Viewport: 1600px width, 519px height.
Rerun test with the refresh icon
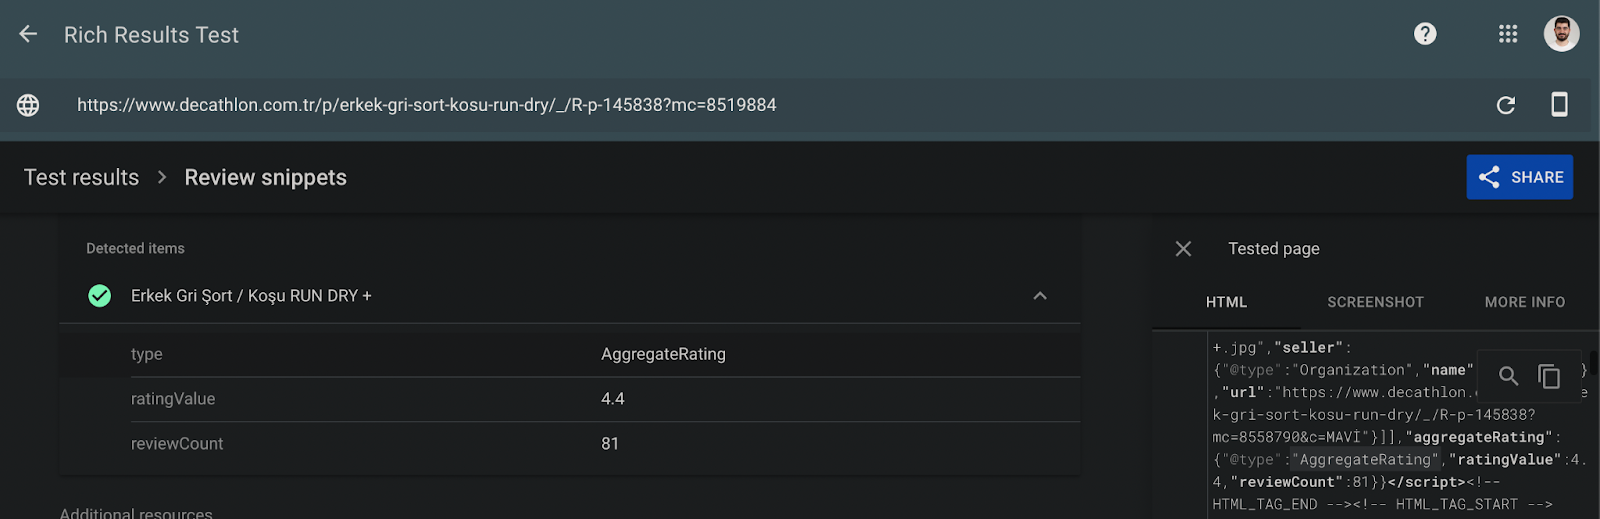[x=1506, y=105]
